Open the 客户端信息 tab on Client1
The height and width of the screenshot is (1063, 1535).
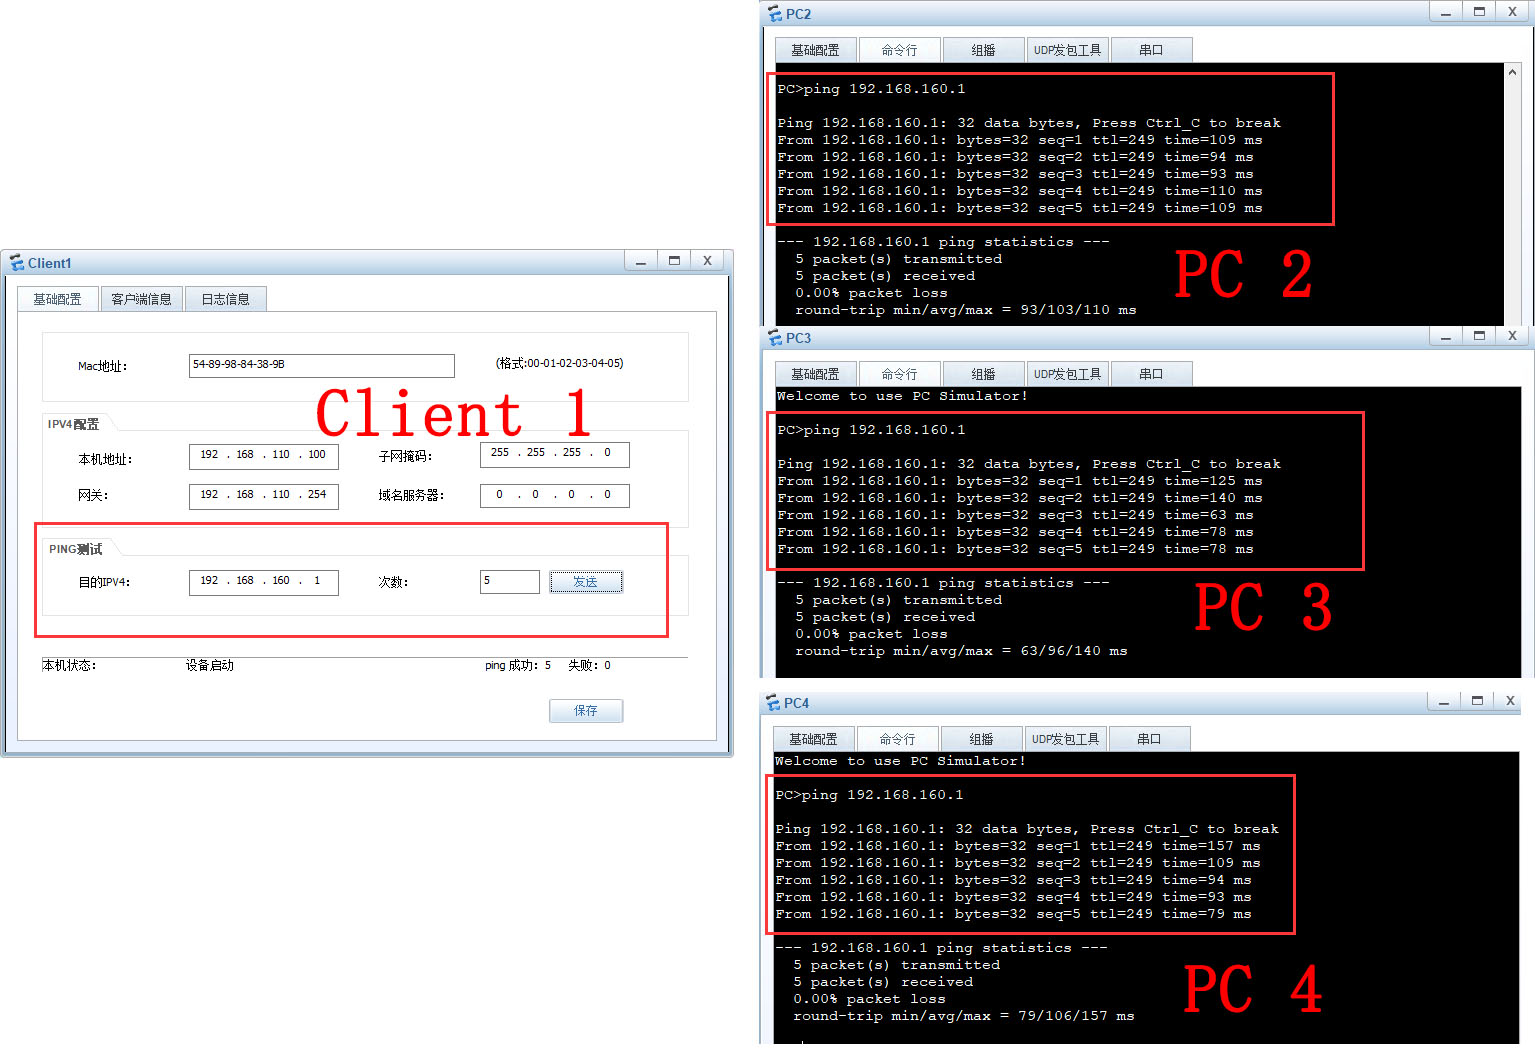click(x=141, y=297)
